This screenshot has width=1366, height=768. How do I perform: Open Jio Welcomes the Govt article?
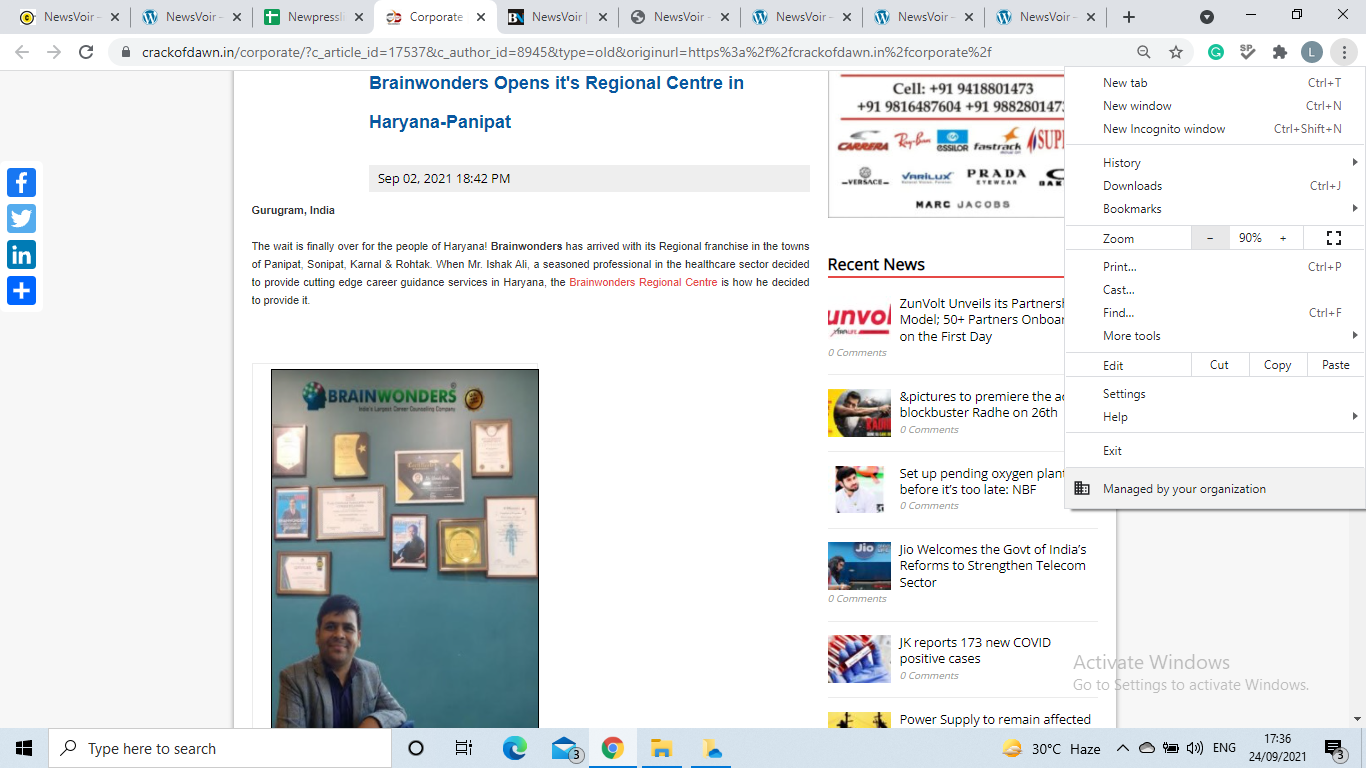[992, 566]
